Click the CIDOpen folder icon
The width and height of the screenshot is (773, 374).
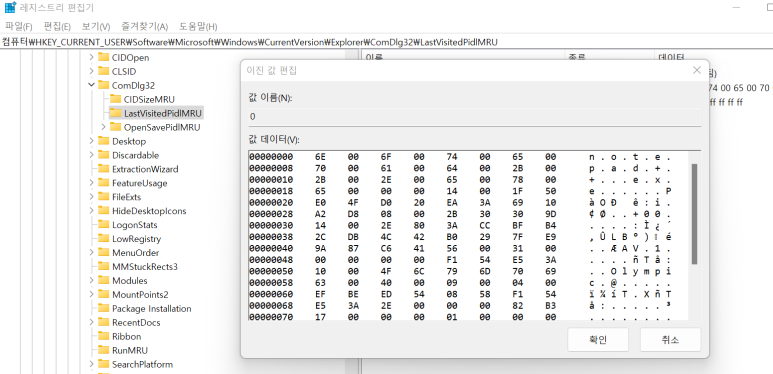(103, 57)
